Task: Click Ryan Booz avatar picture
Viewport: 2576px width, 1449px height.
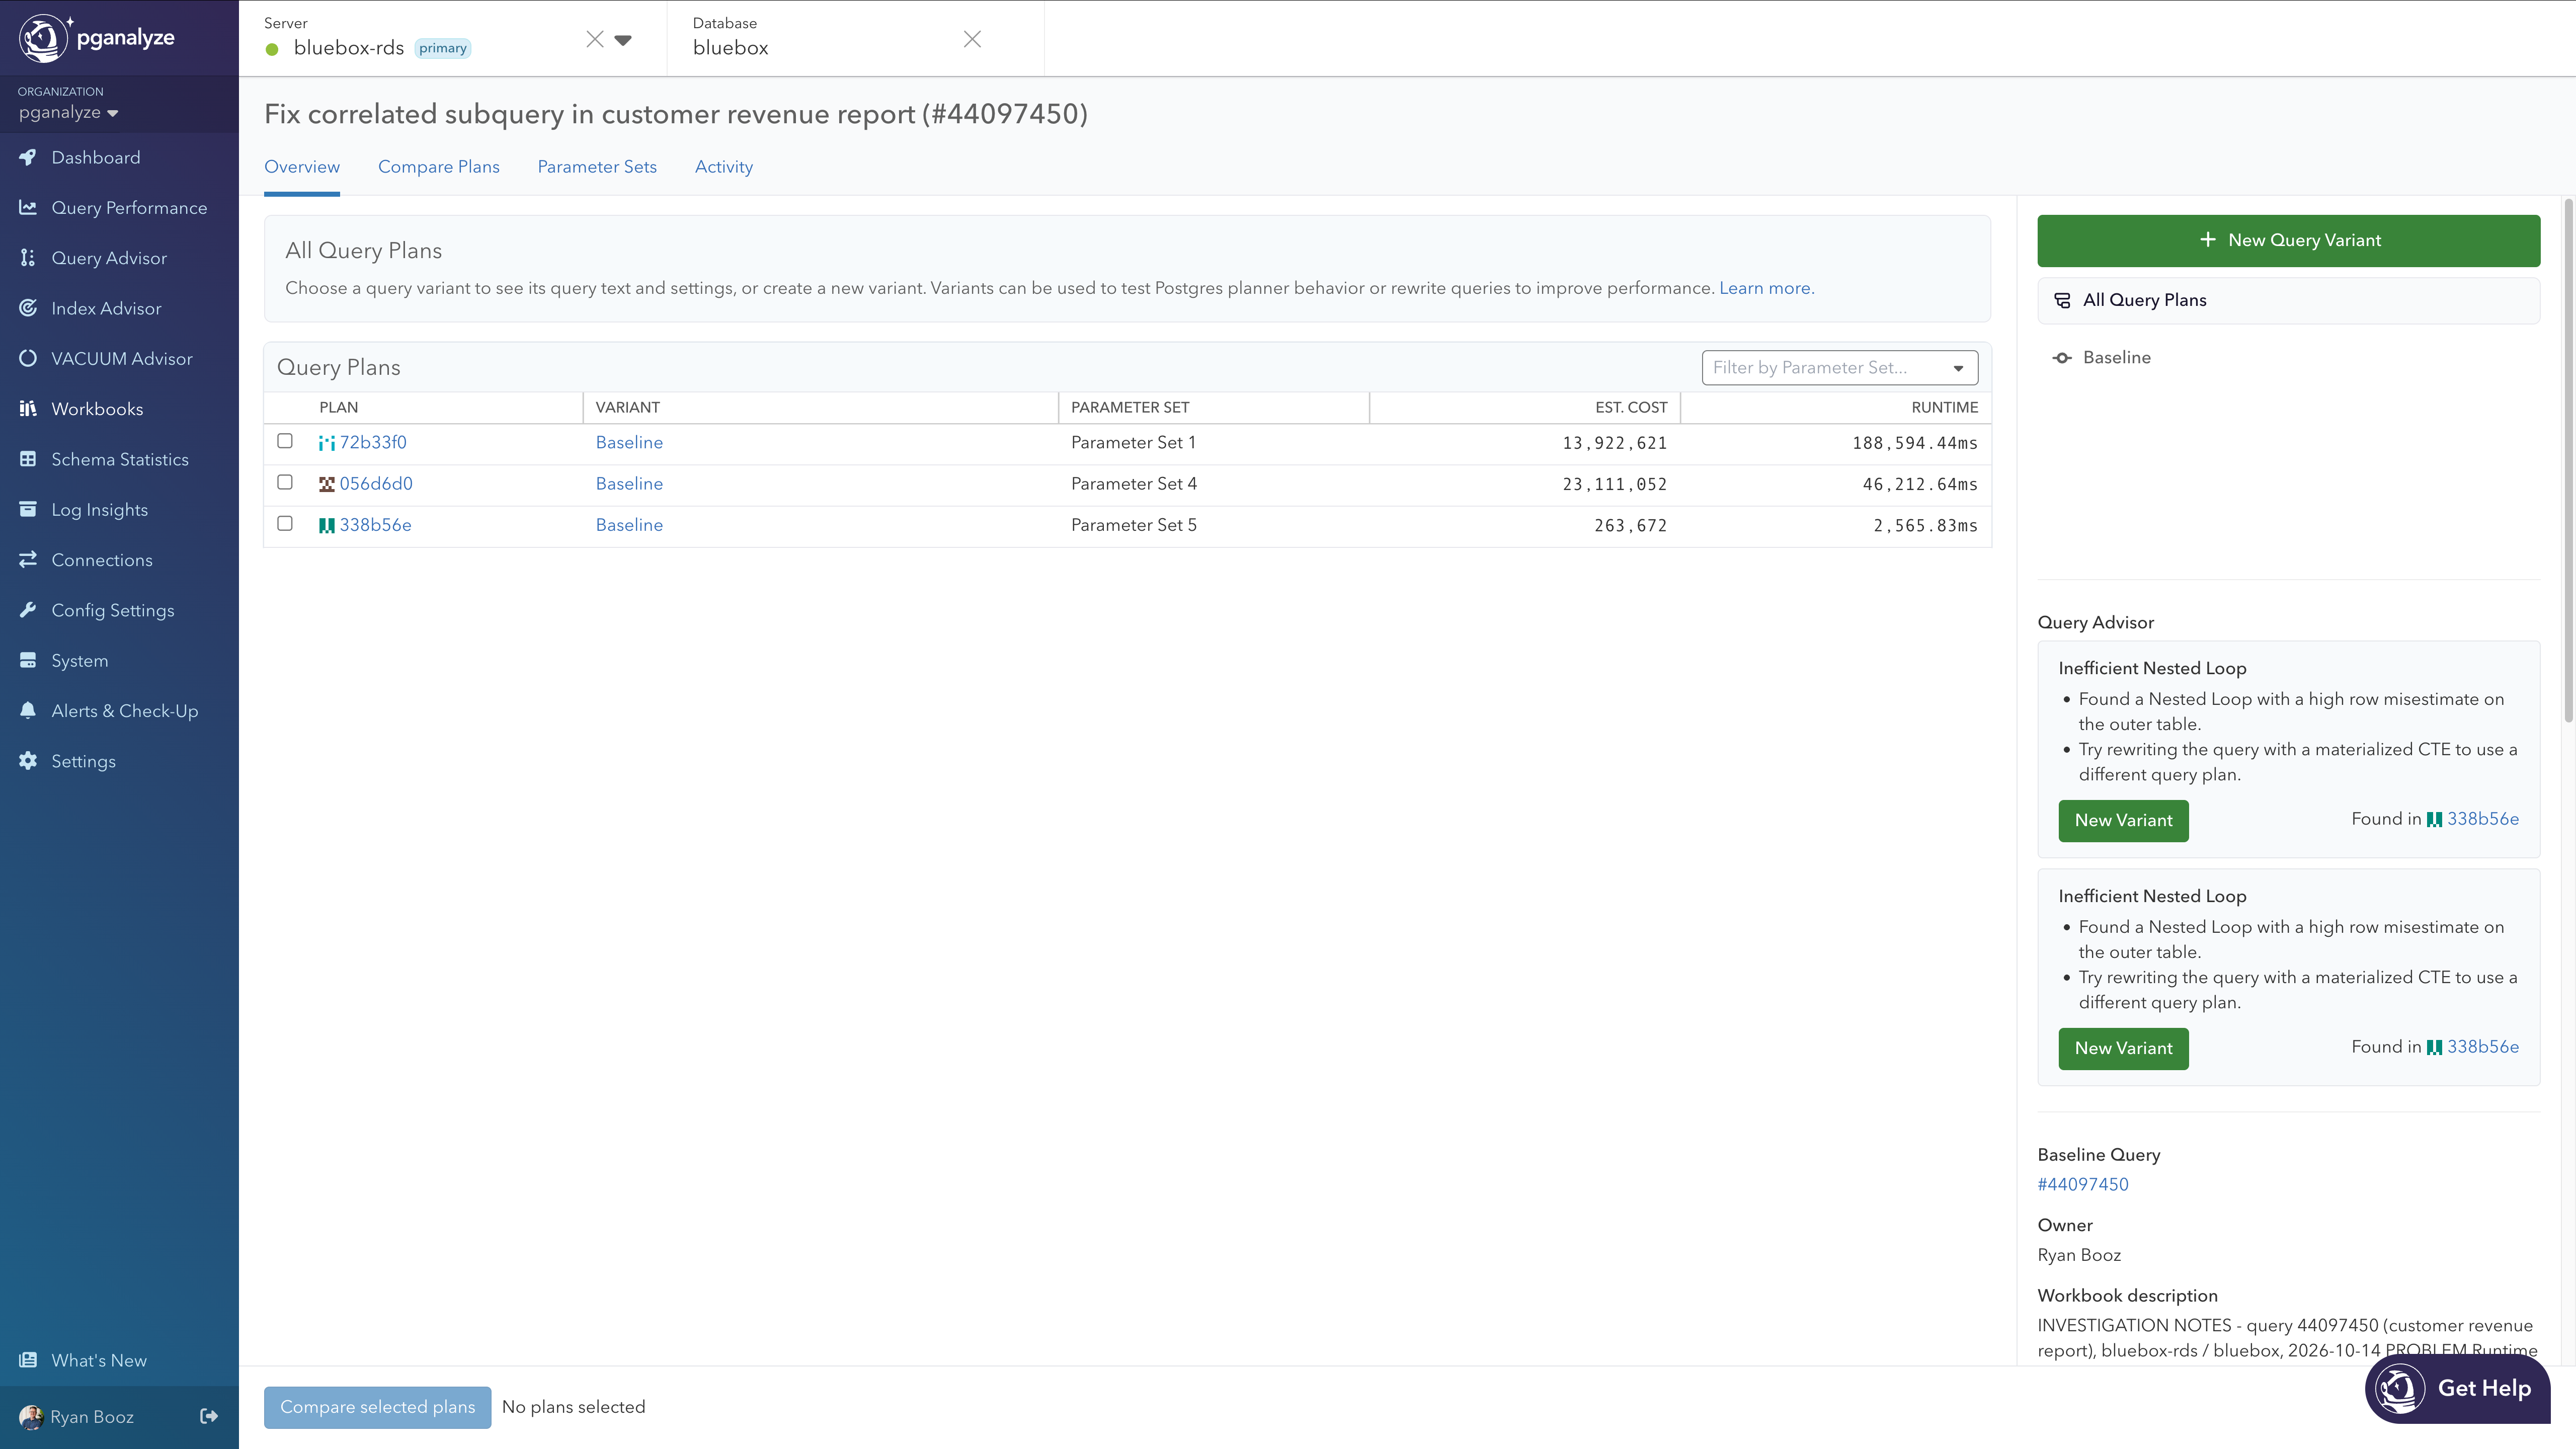Action: pyautogui.click(x=31, y=1417)
